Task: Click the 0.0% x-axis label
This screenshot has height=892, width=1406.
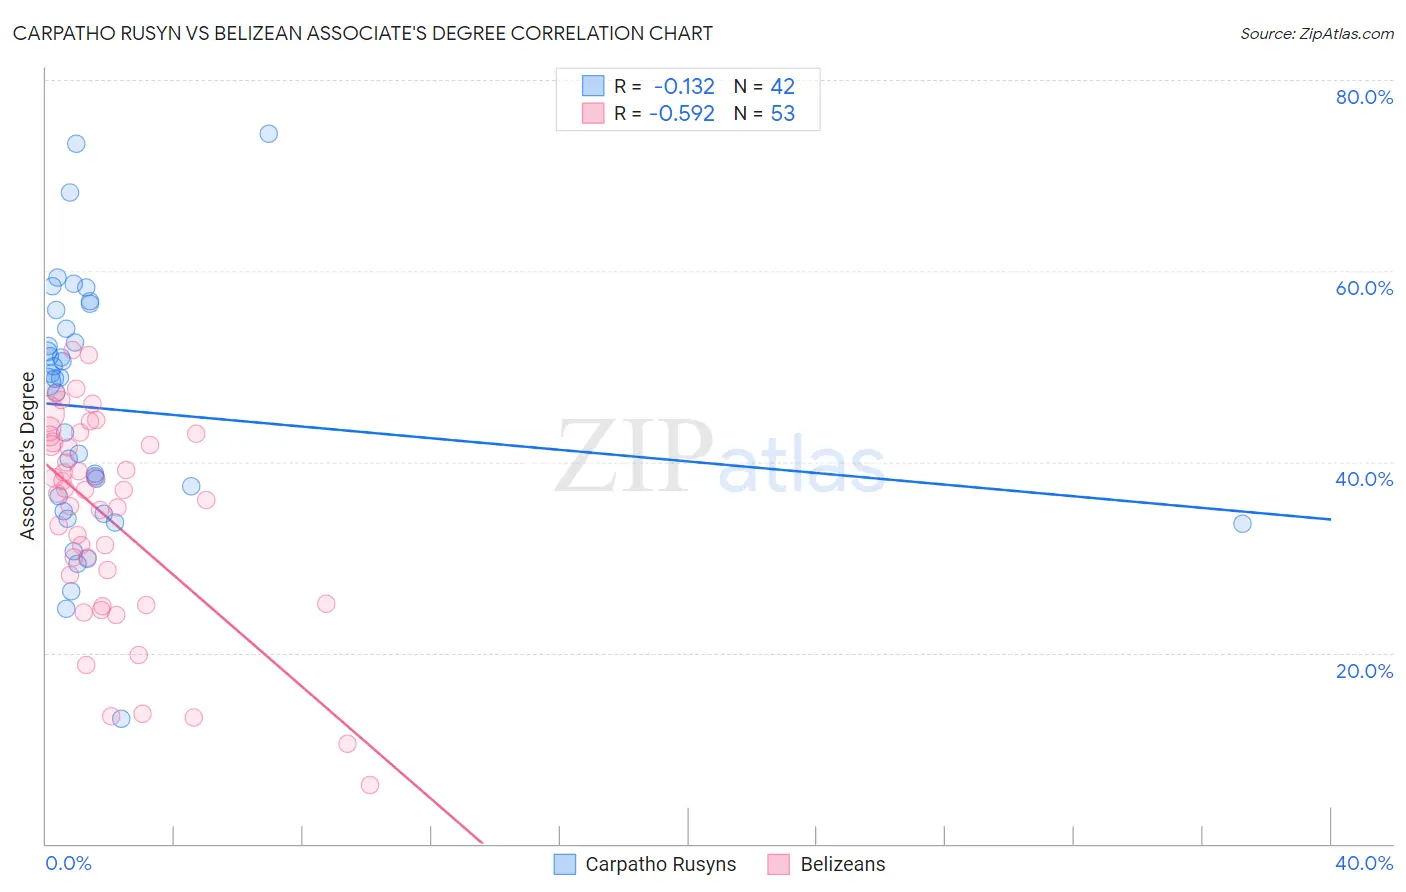Action: pos(68,863)
